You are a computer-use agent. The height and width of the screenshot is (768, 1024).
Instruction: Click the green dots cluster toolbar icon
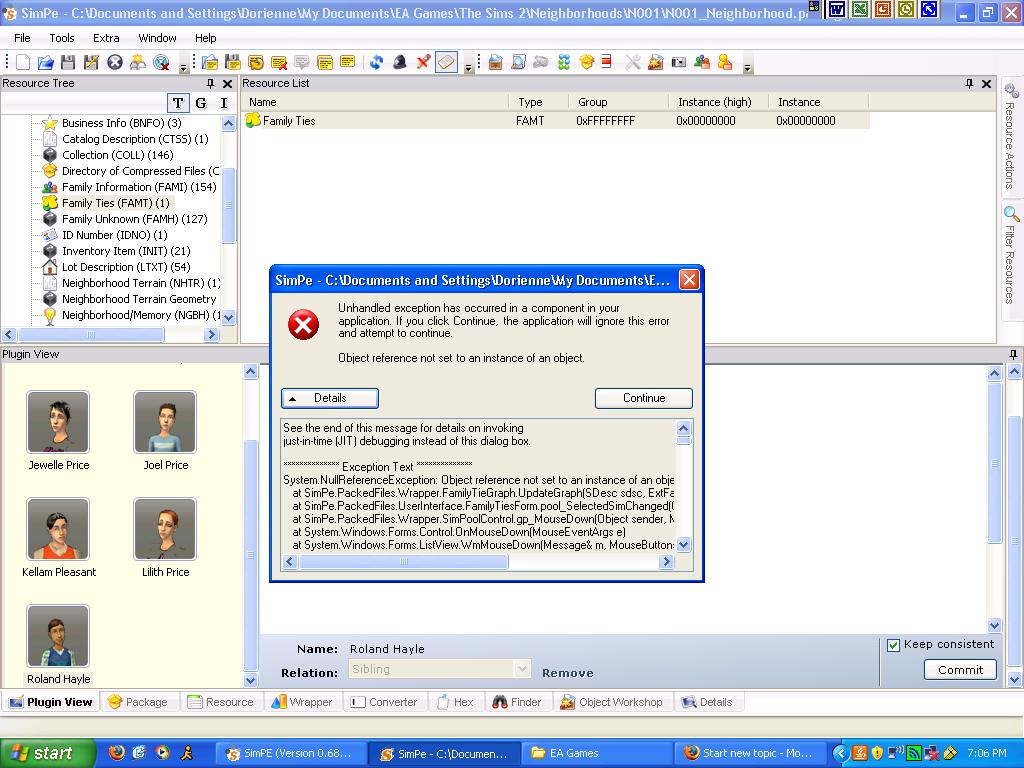[x=564, y=63]
